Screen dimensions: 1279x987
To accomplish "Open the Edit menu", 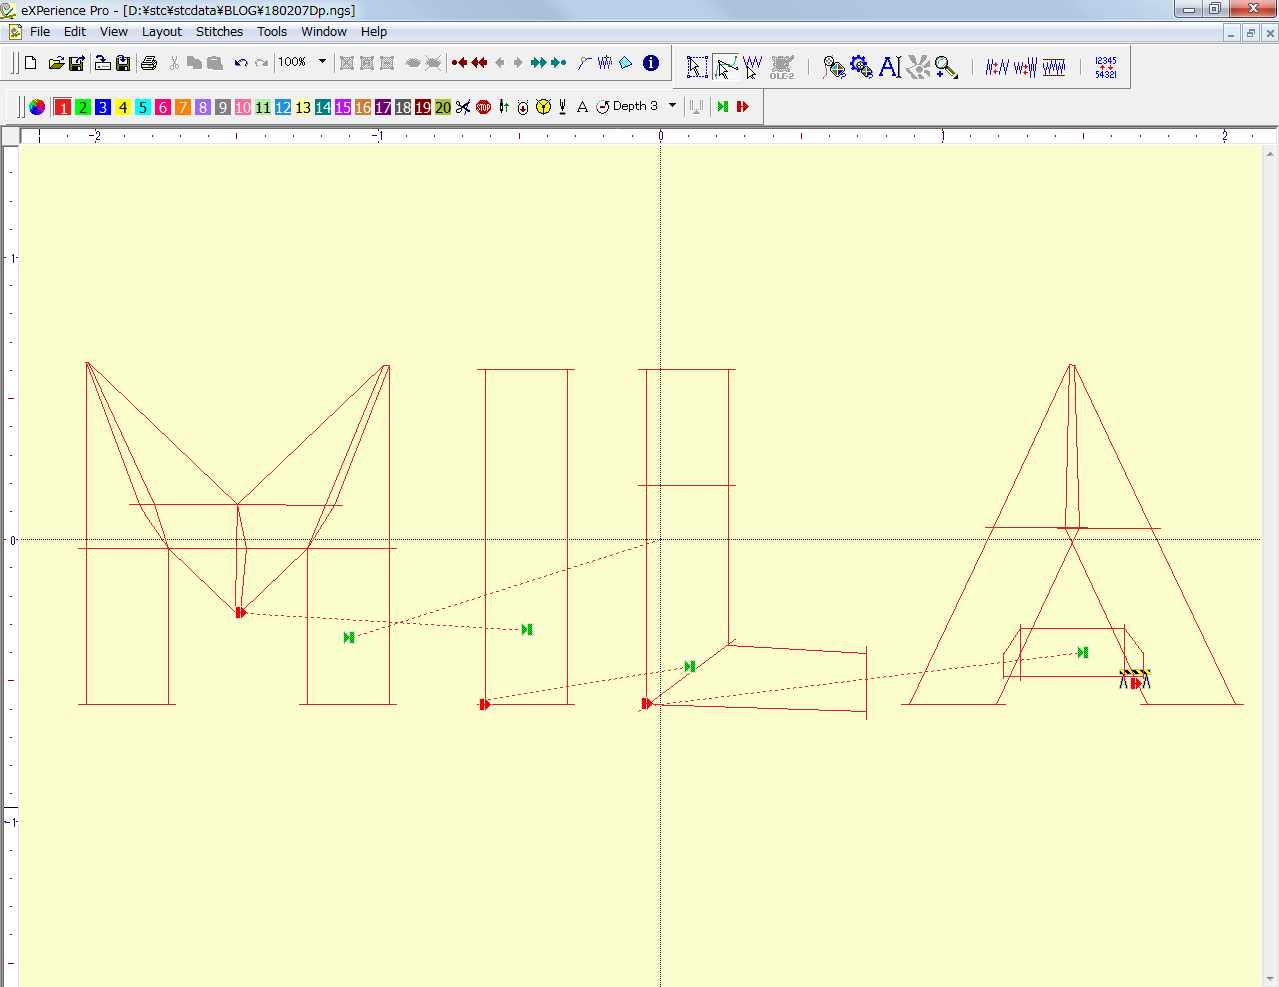I will (75, 32).
